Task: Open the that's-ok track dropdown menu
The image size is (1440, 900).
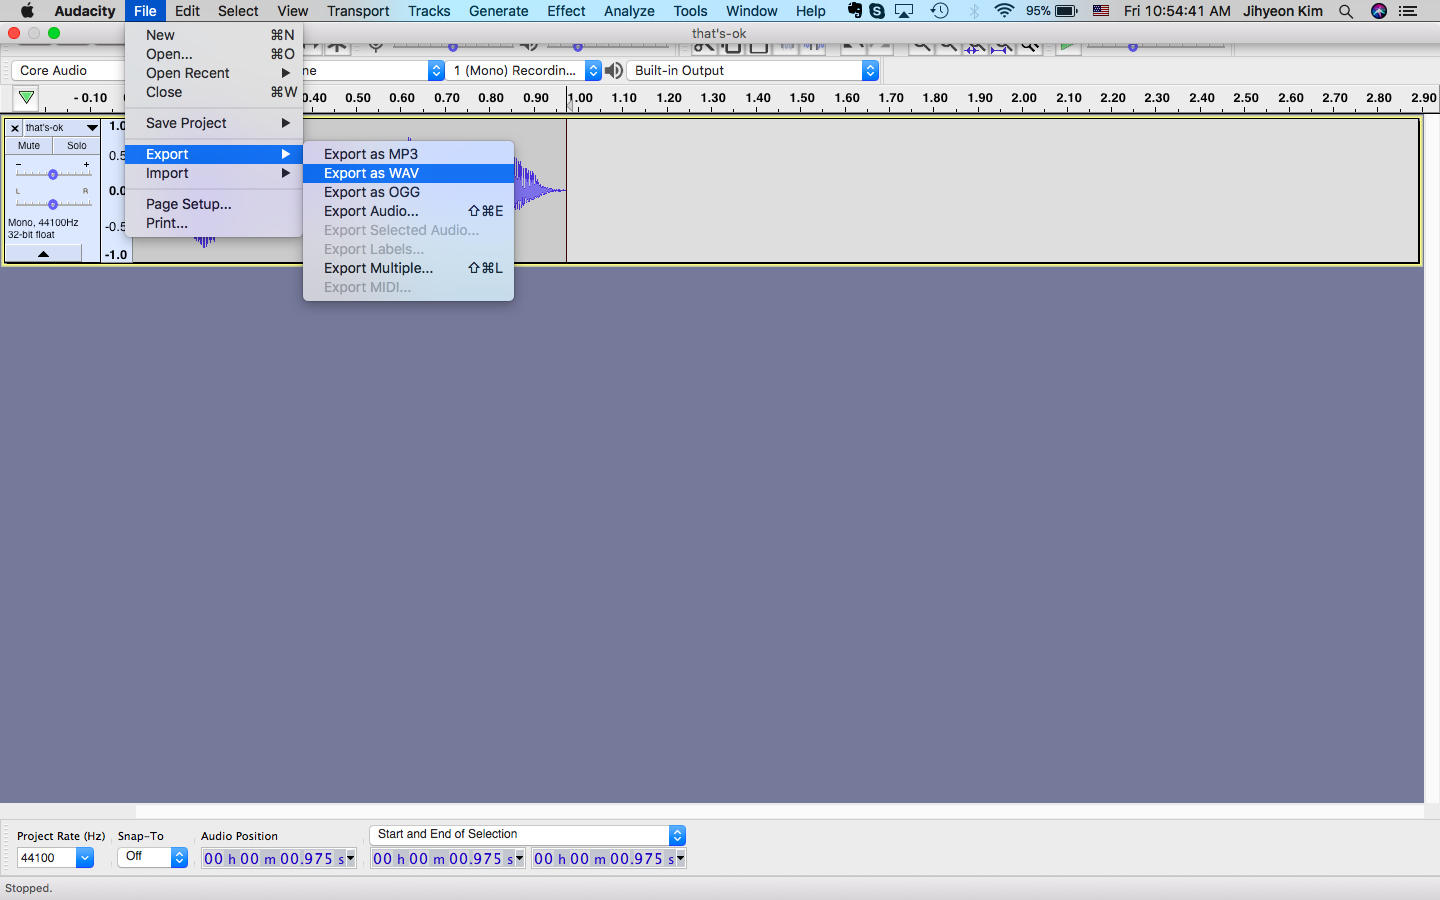Action: pyautogui.click(x=92, y=128)
